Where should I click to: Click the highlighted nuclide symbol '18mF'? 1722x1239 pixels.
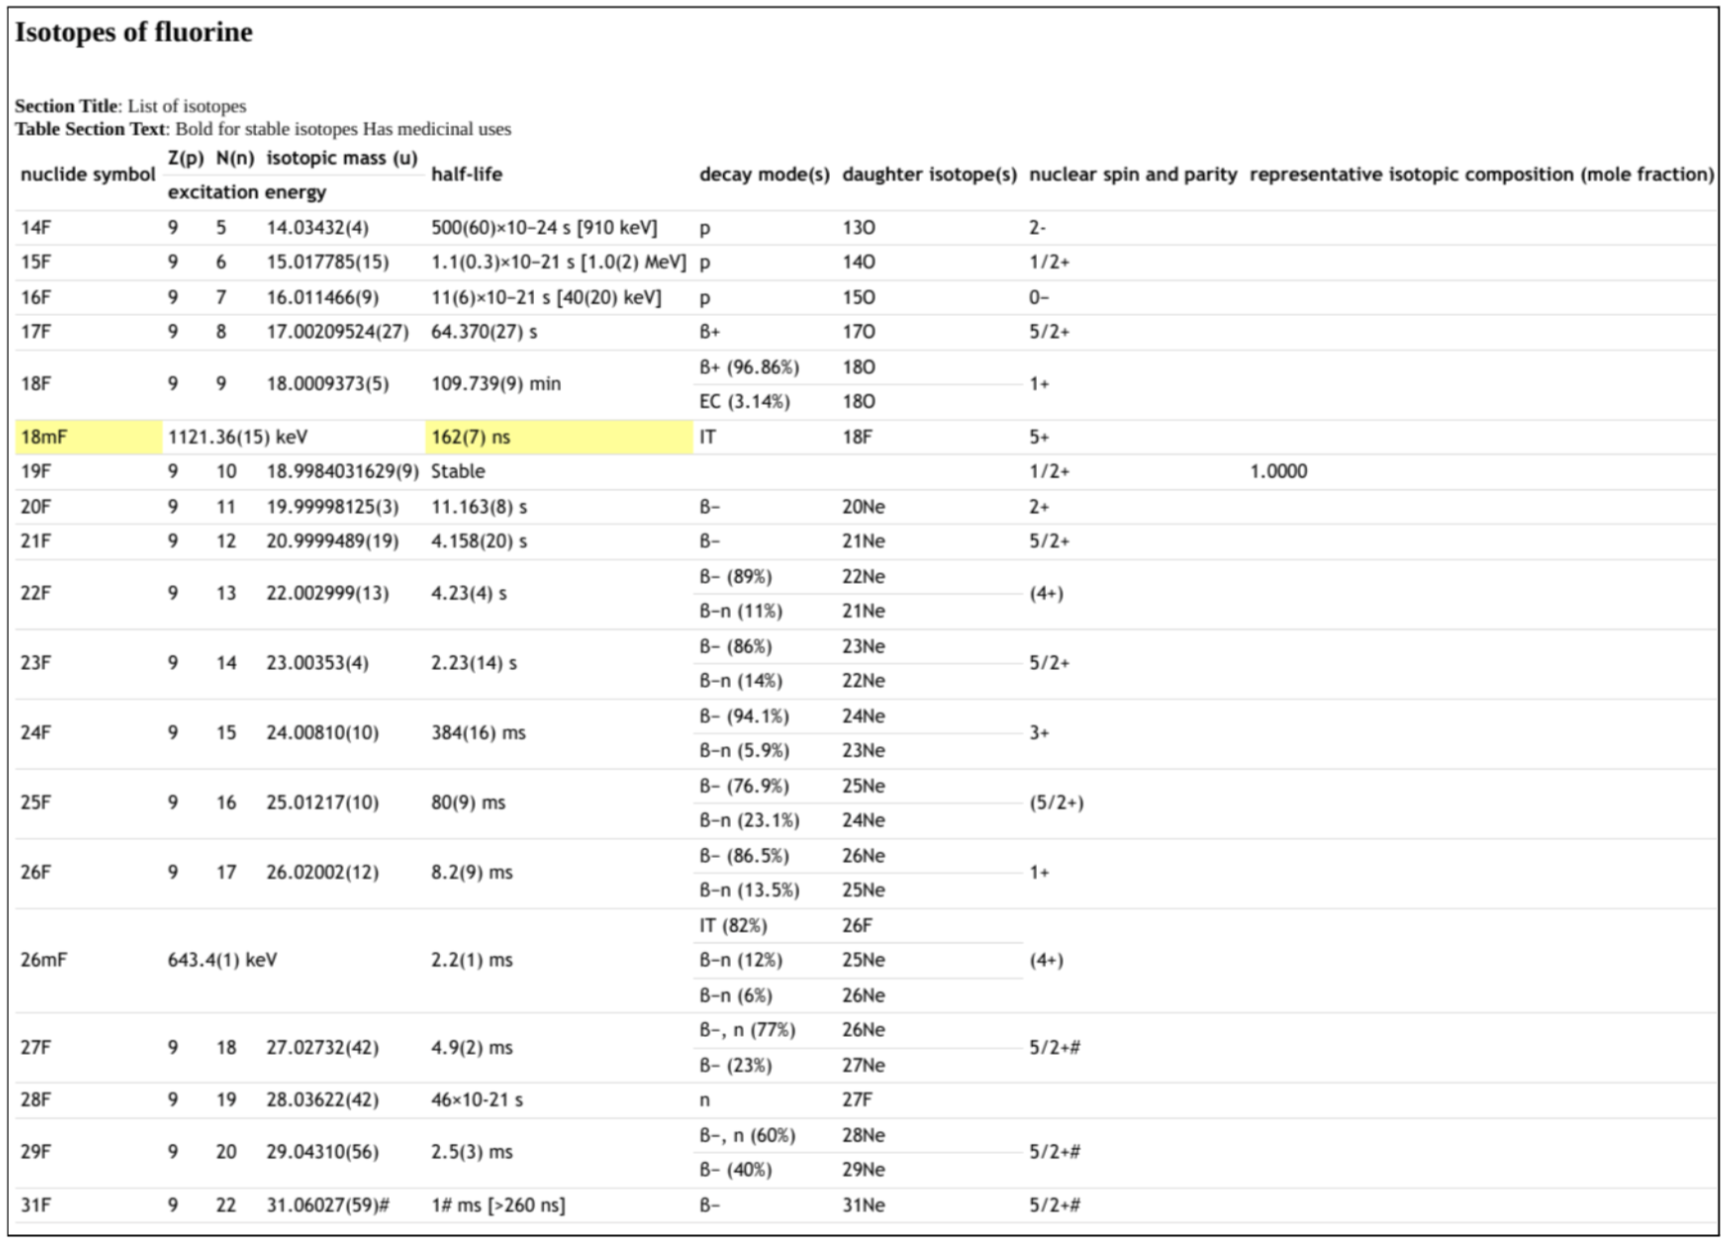[x=44, y=437]
